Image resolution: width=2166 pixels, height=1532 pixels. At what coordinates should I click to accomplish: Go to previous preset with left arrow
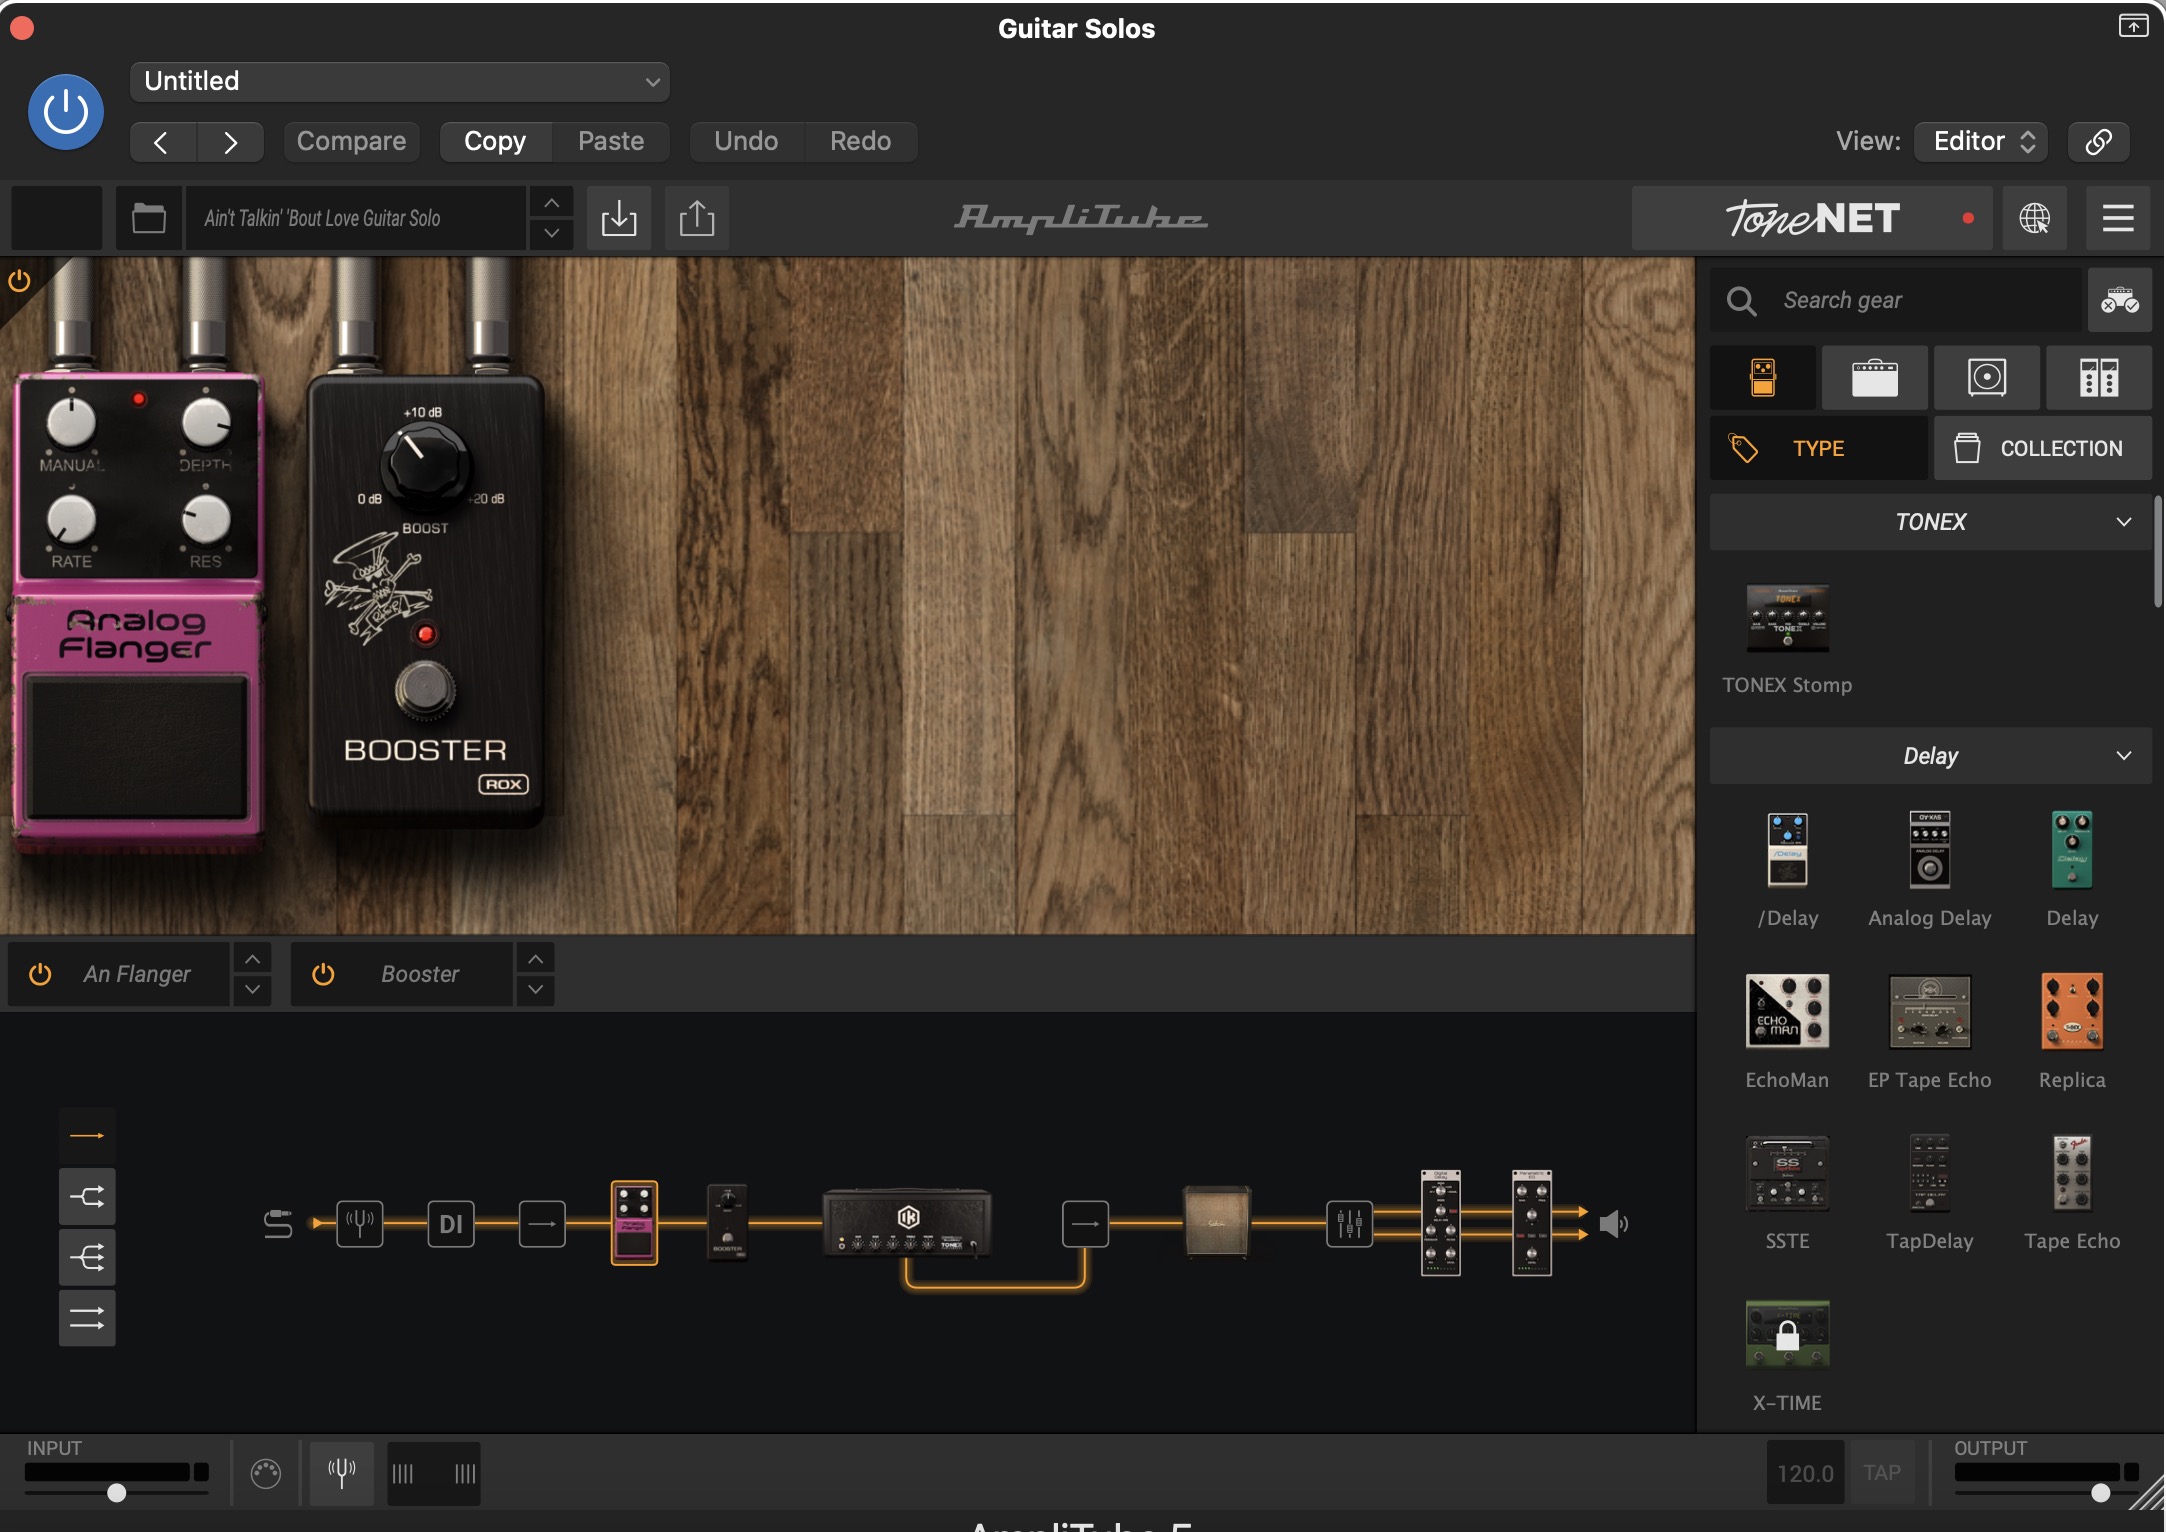pyautogui.click(x=162, y=141)
